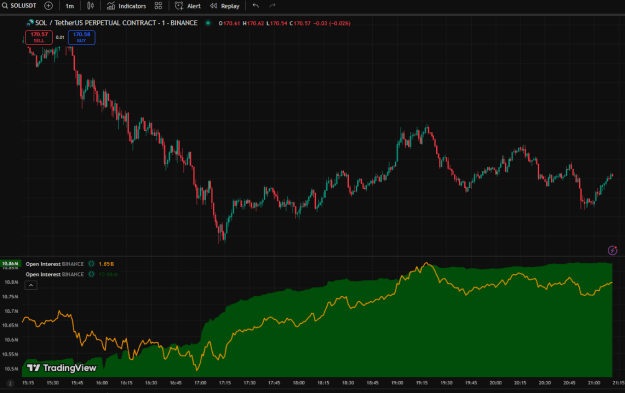The height and width of the screenshot is (393, 625).
Task: Click the close price C170.57 value
Action: point(300,23)
